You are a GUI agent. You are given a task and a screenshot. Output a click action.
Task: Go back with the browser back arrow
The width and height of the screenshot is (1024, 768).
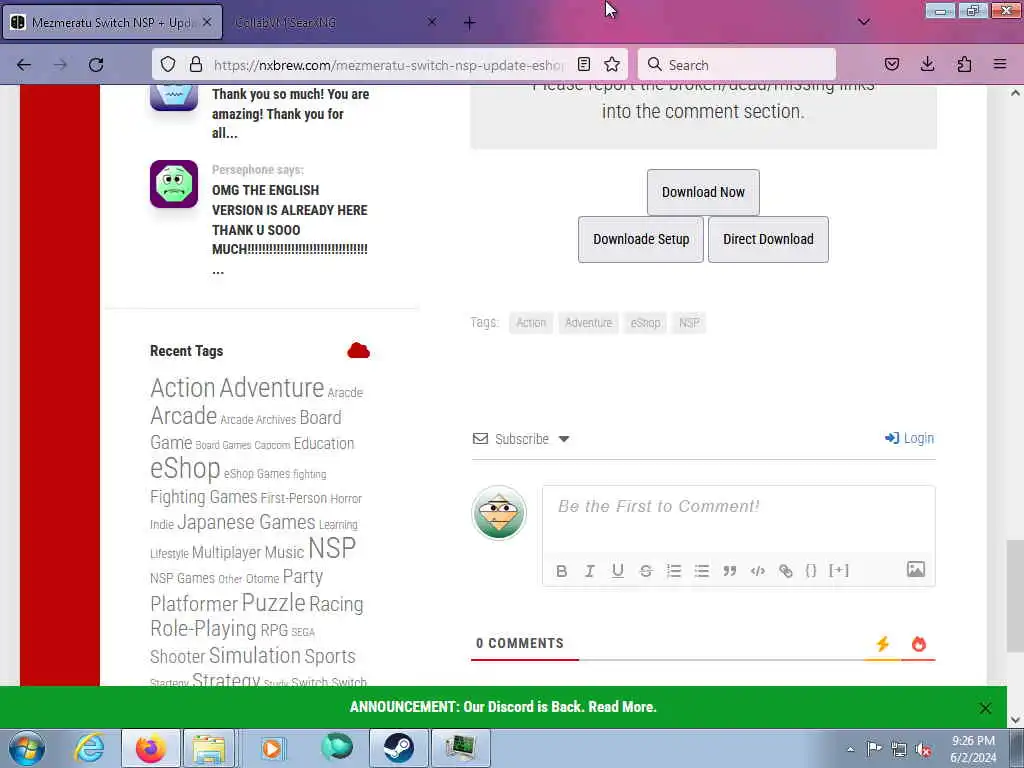pos(24,65)
